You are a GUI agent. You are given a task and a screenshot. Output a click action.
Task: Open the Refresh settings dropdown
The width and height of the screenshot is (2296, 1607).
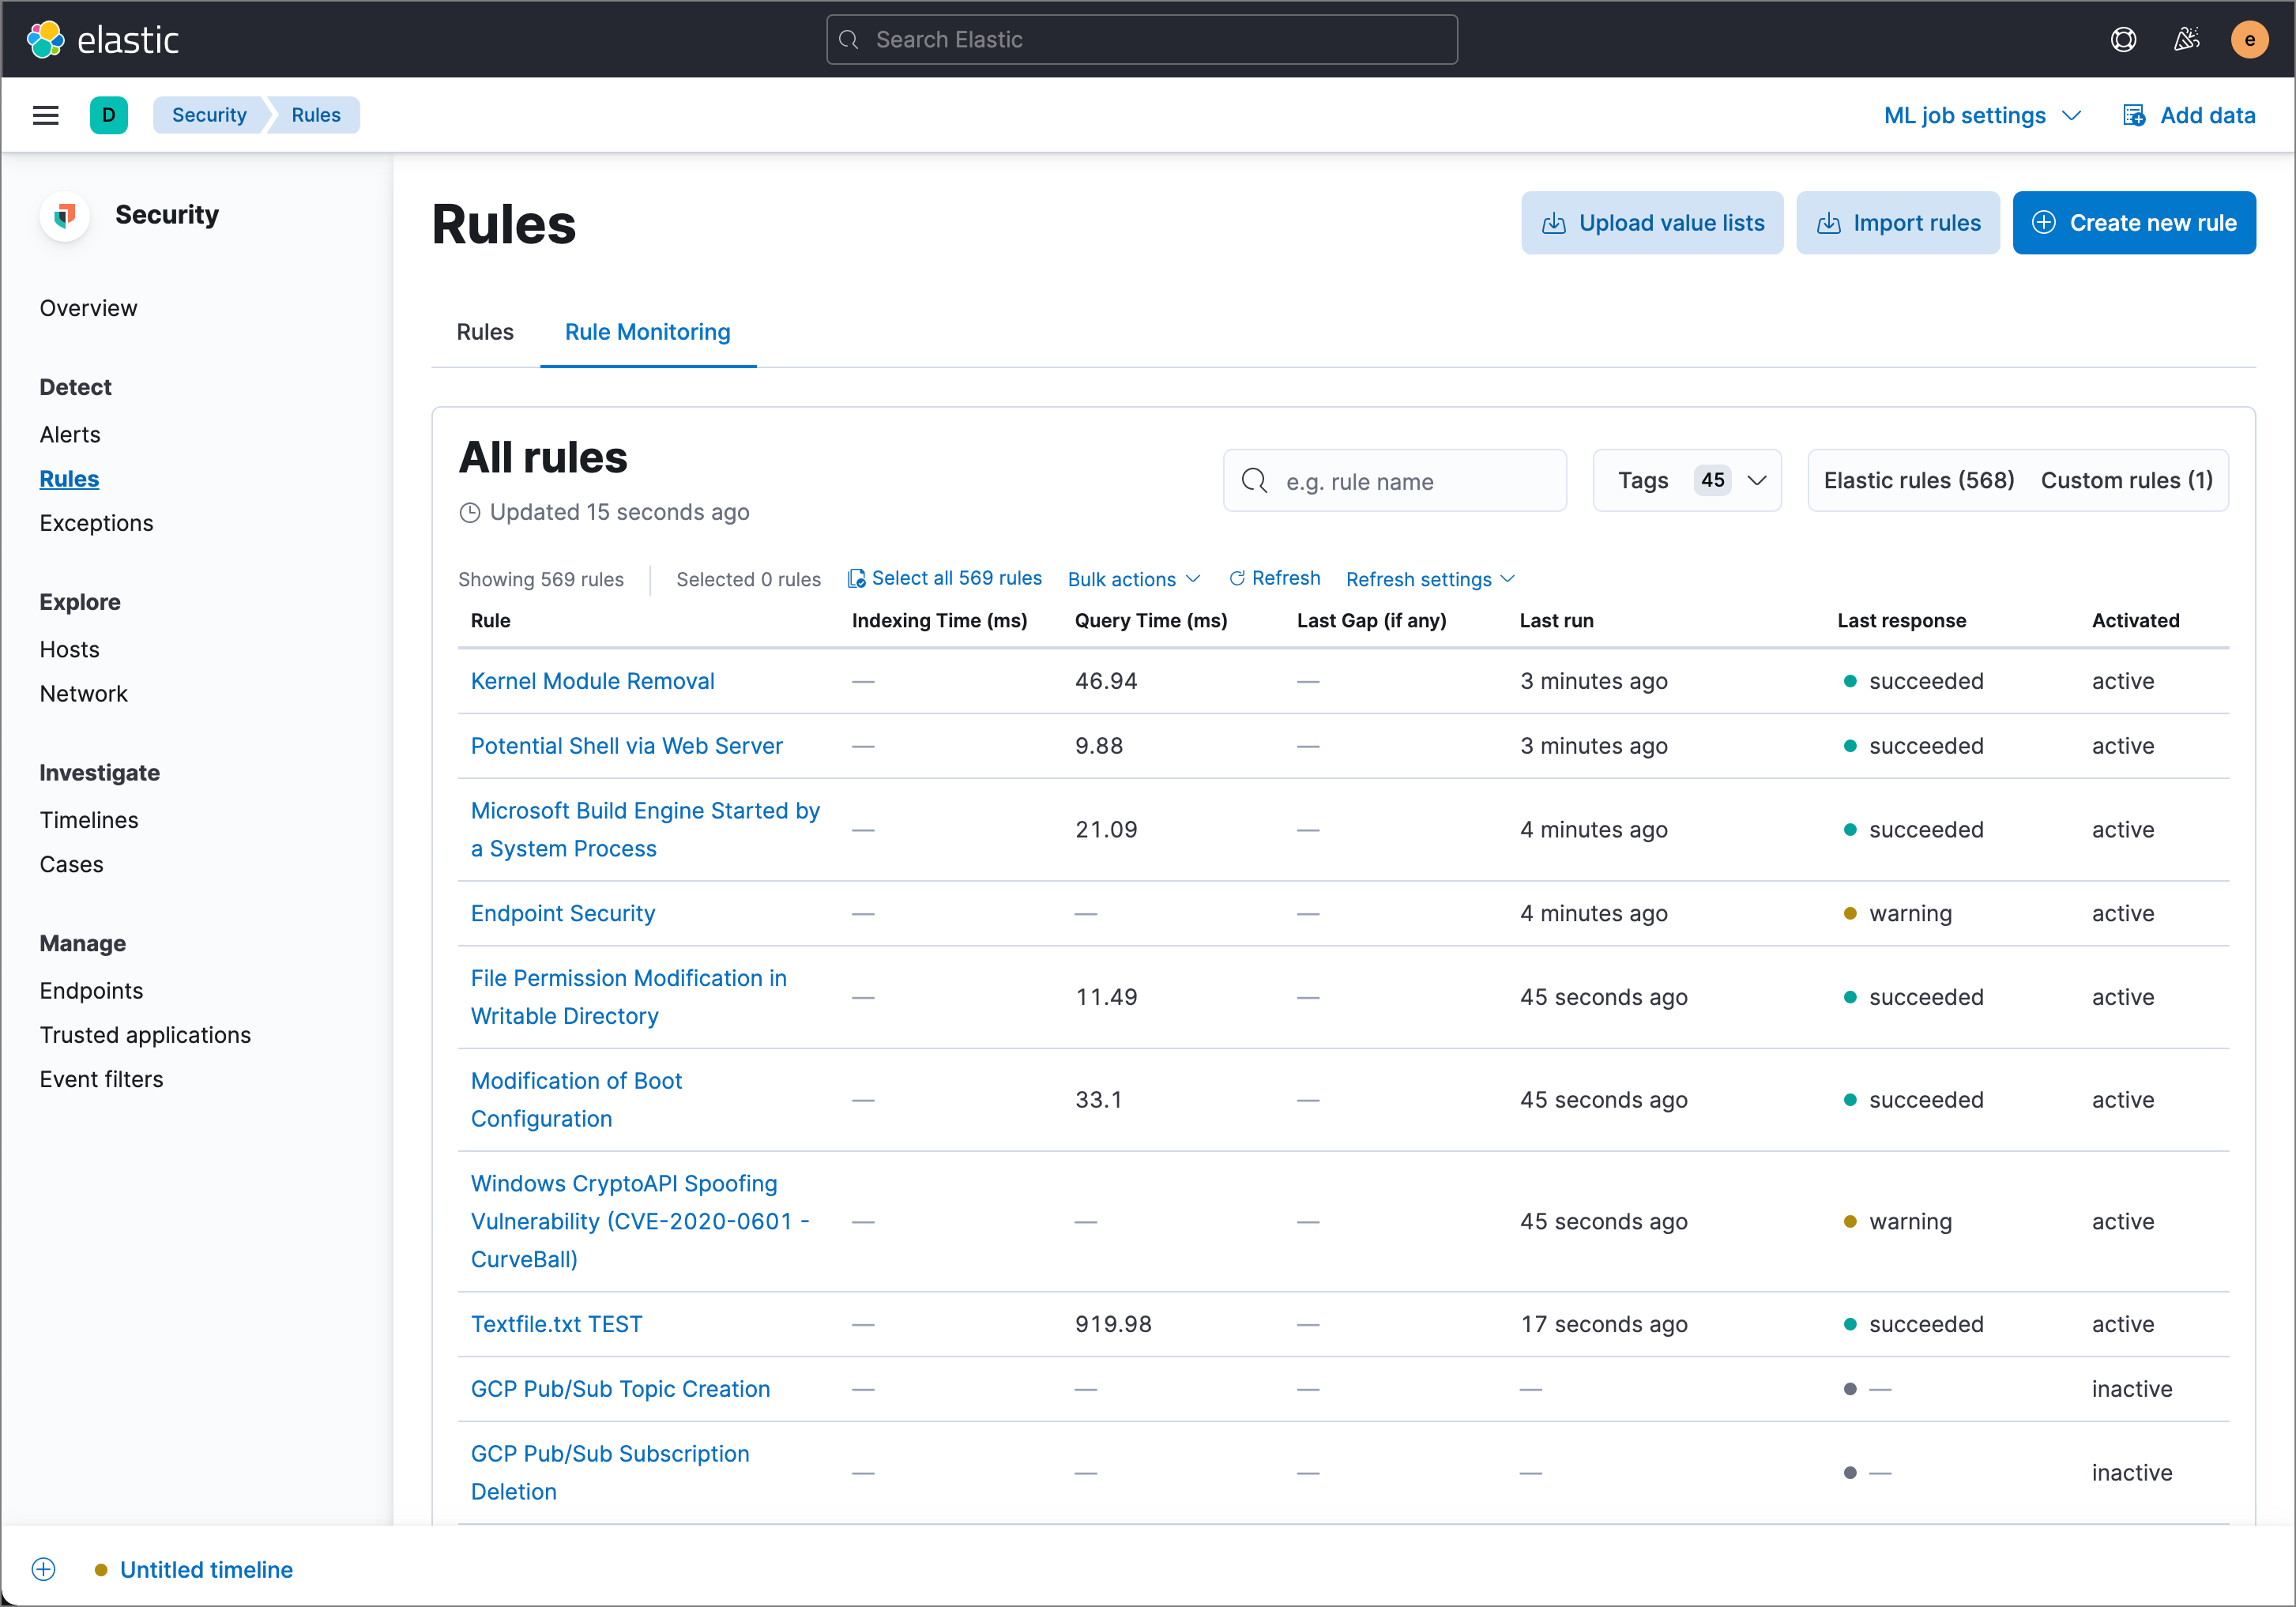pos(1429,580)
